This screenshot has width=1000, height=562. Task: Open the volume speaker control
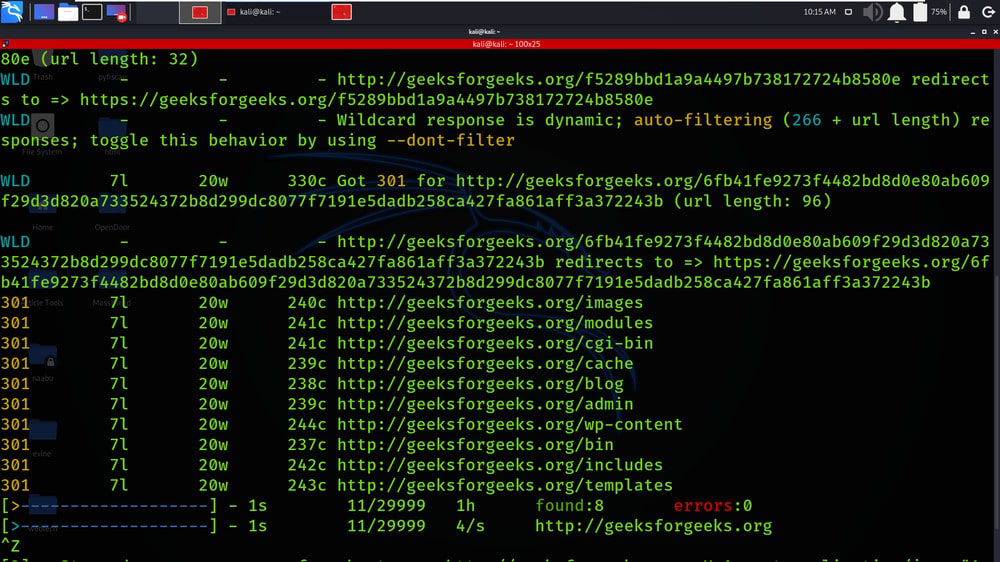872,12
